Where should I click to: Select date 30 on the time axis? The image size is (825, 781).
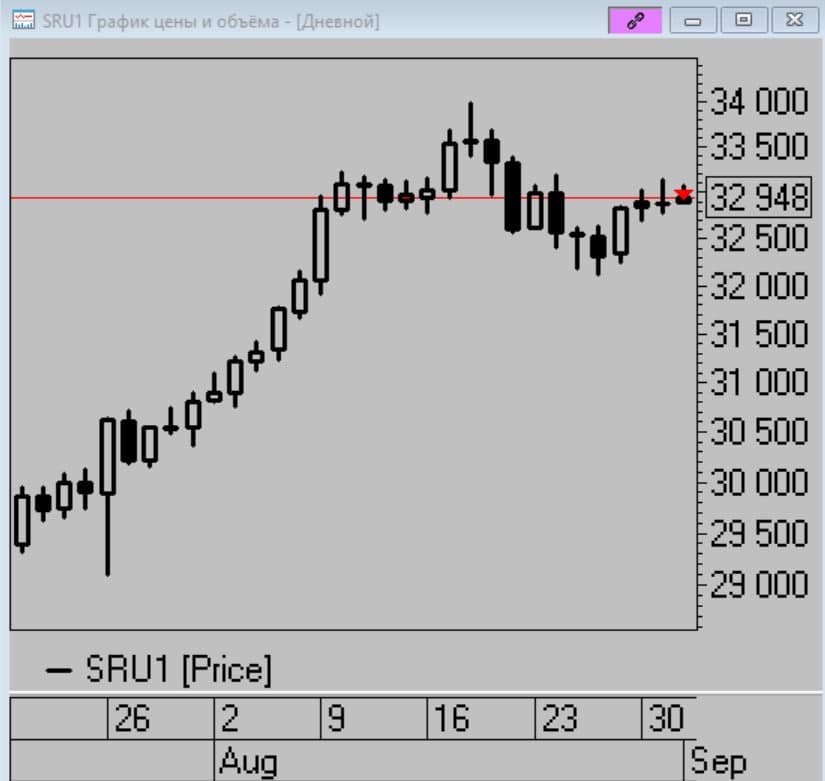(666, 718)
